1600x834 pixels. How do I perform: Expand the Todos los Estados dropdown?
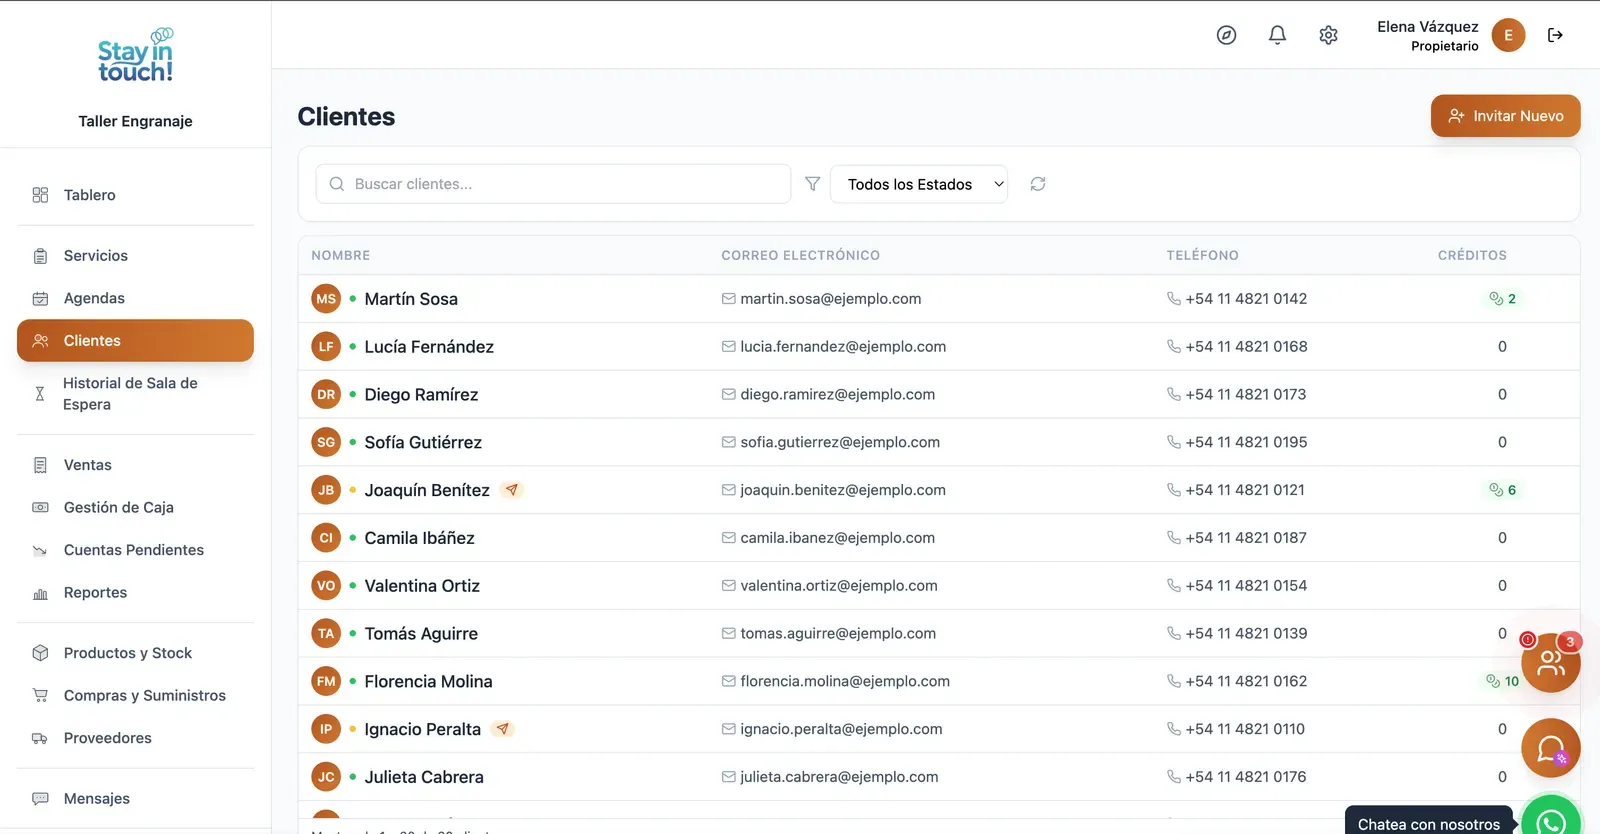click(x=919, y=184)
